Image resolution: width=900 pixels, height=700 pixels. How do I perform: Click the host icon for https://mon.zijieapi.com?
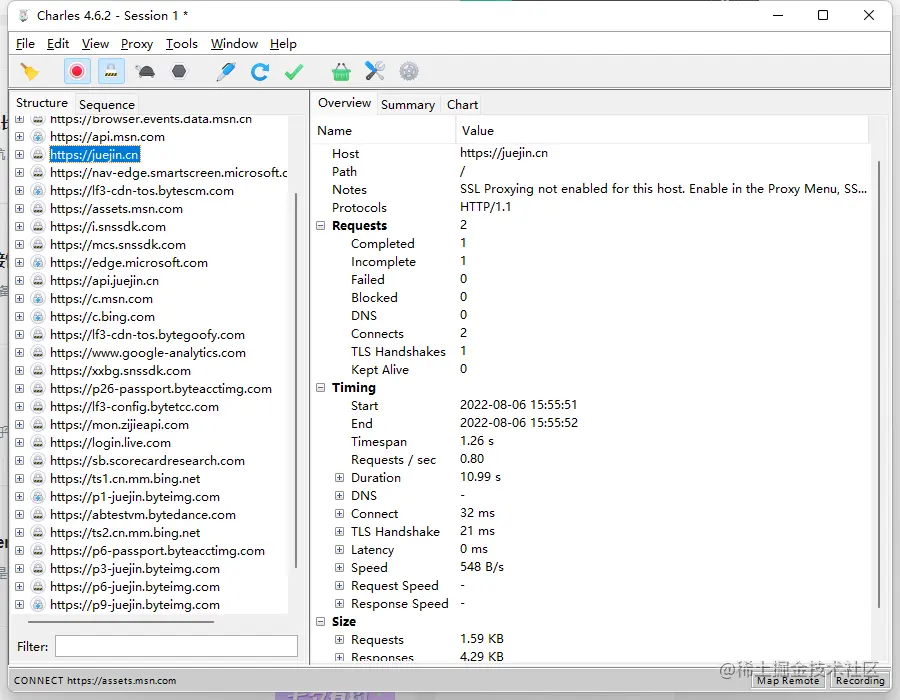[x=38, y=425]
